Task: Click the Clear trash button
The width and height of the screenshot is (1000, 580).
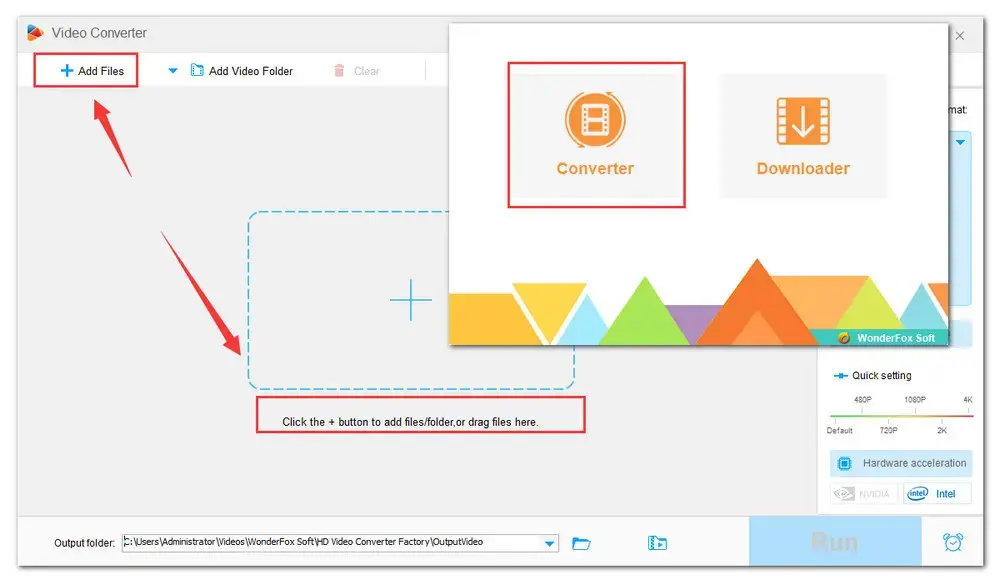Action: coord(357,71)
